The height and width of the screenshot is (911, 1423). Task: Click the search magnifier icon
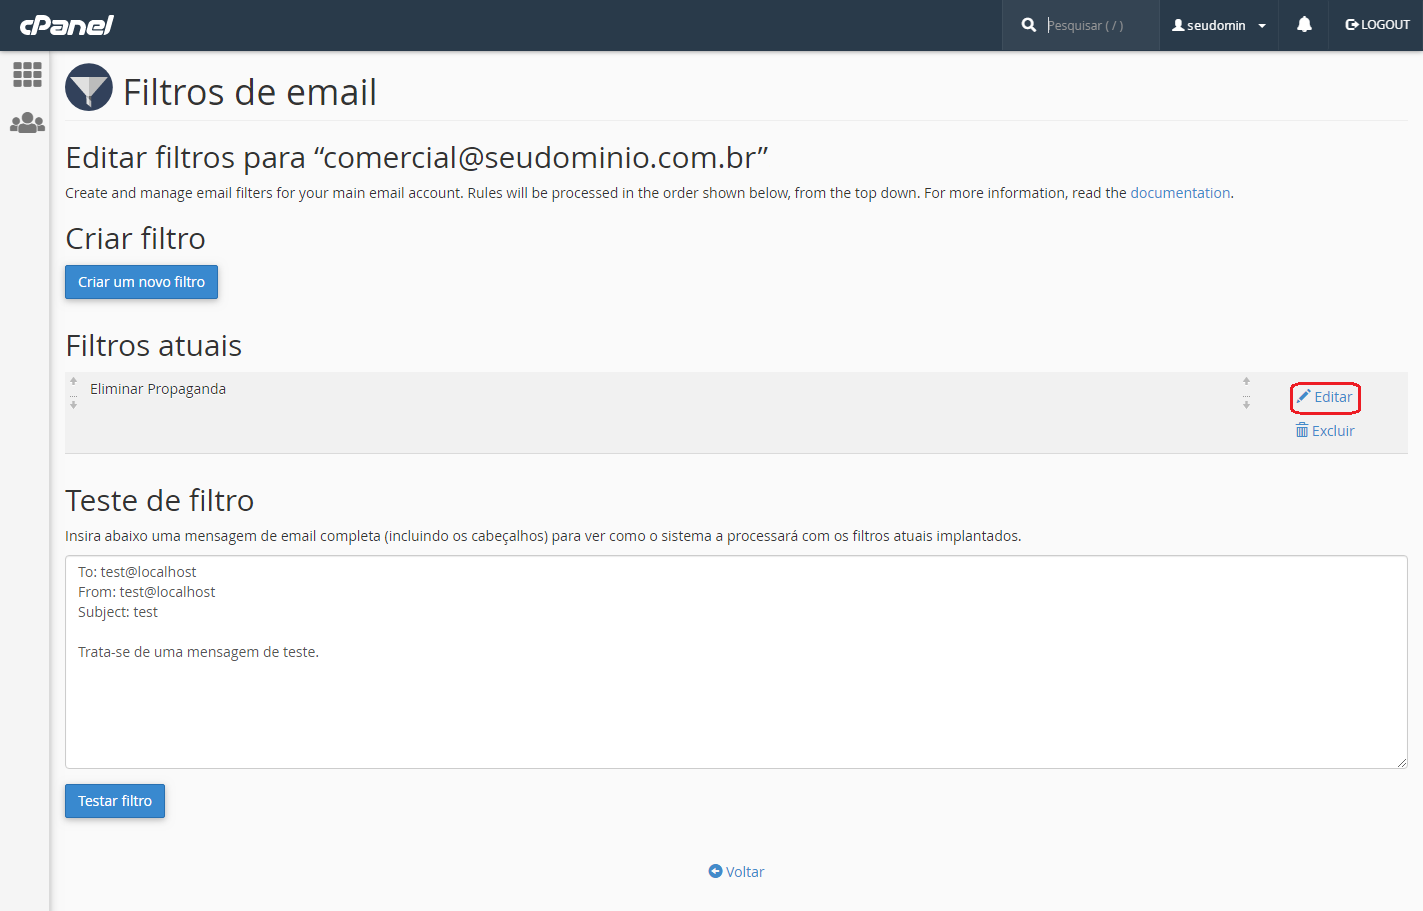[x=1028, y=25]
